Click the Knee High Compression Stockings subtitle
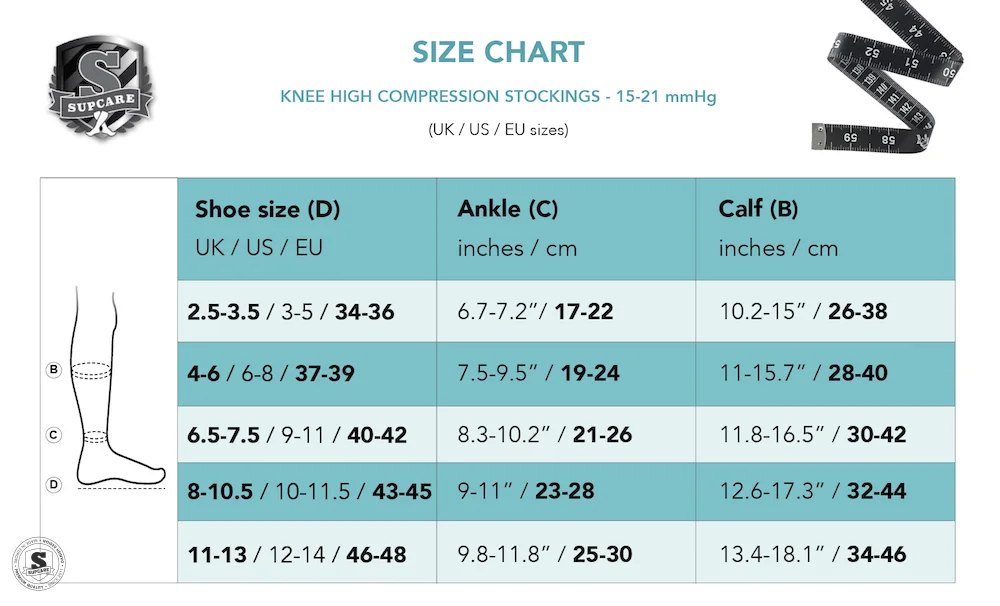The height and width of the screenshot is (606, 1000). (498, 97)
